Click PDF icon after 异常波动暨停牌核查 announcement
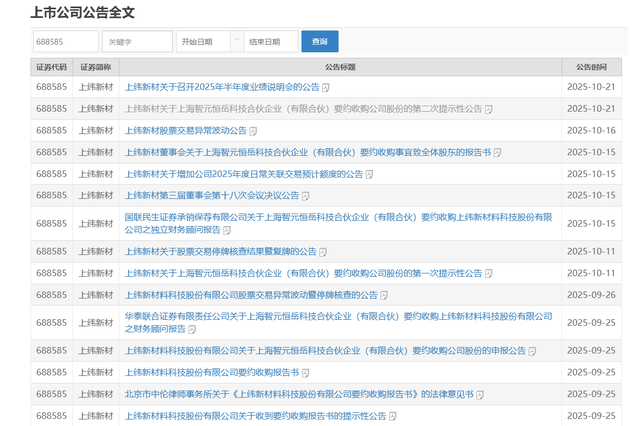640x426 pixels. coord(384,295)
